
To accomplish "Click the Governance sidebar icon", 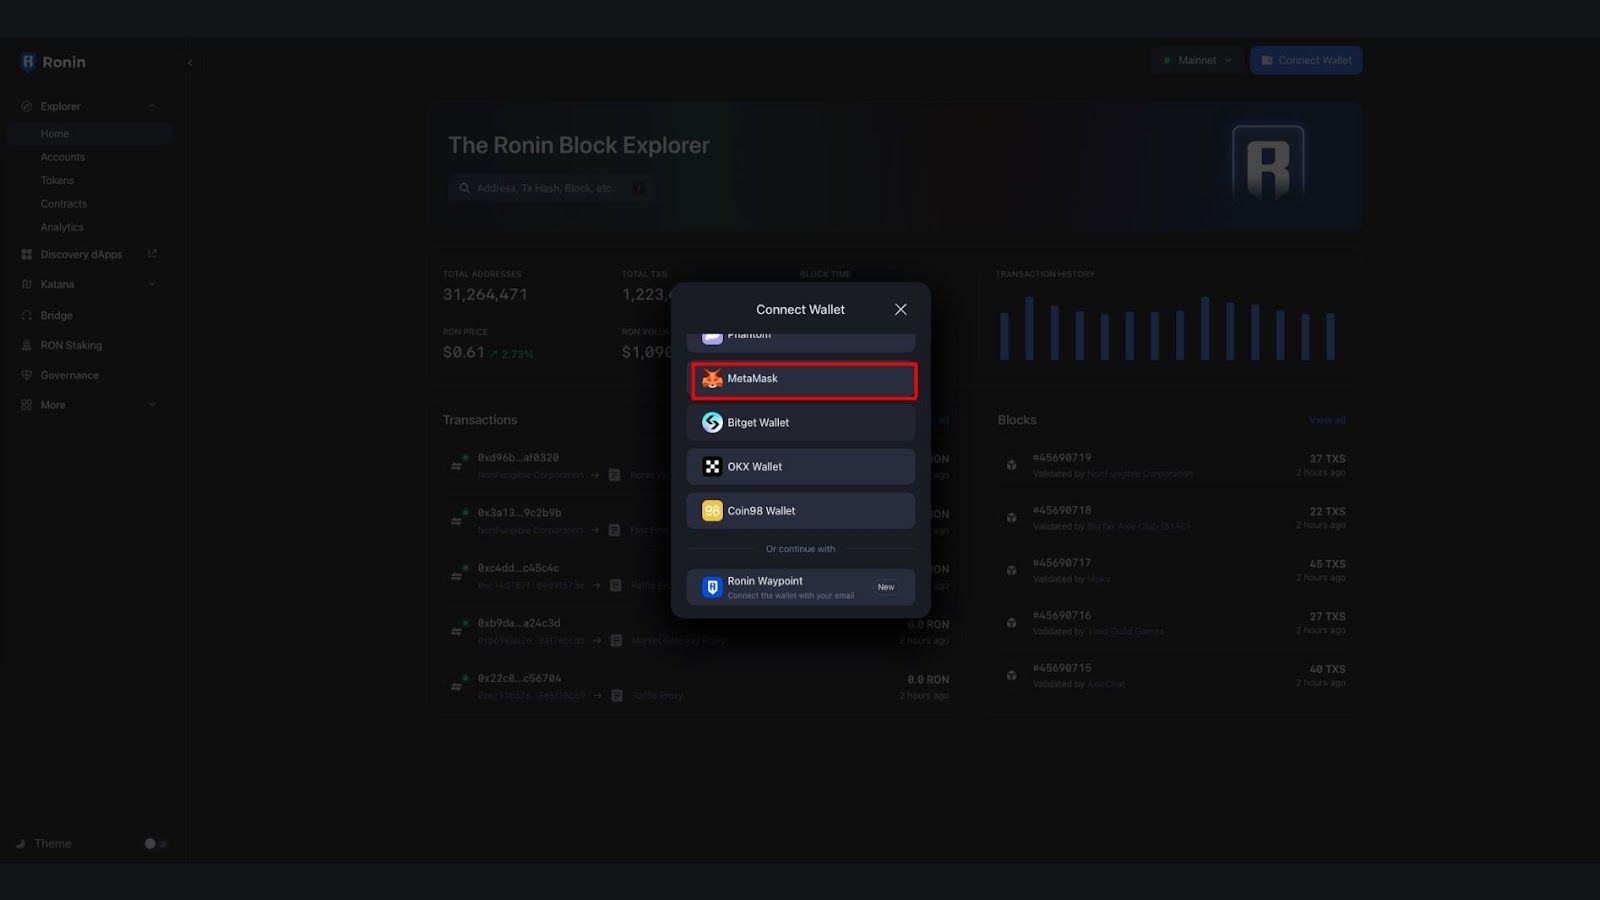I will point(26,376).
